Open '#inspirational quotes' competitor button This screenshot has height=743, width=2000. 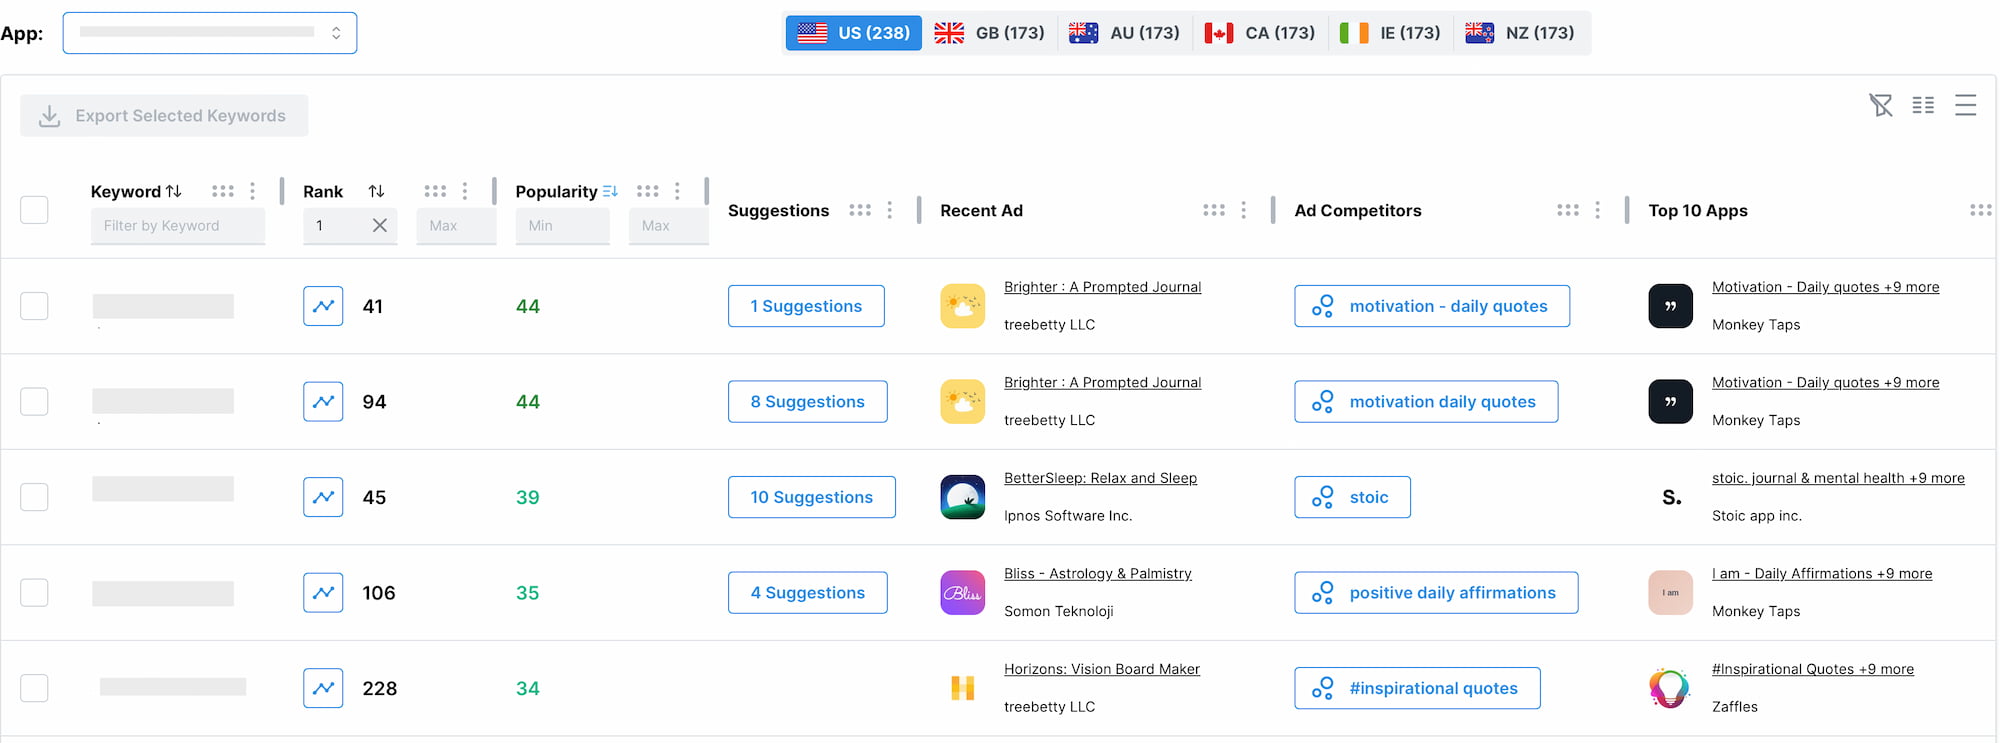click(1417, 688)
